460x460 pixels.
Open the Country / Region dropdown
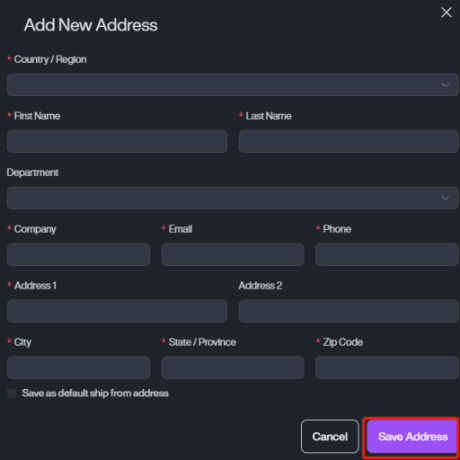click(233, 85)
